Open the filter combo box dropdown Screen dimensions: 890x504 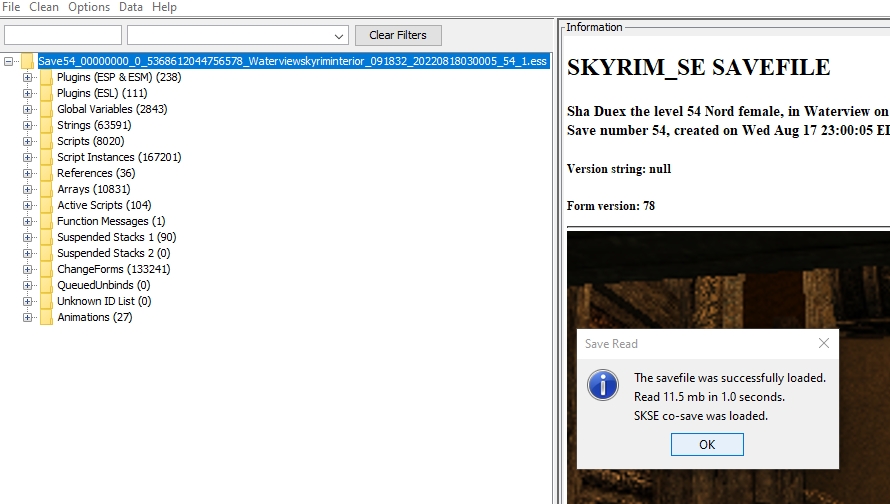(339, 36)
